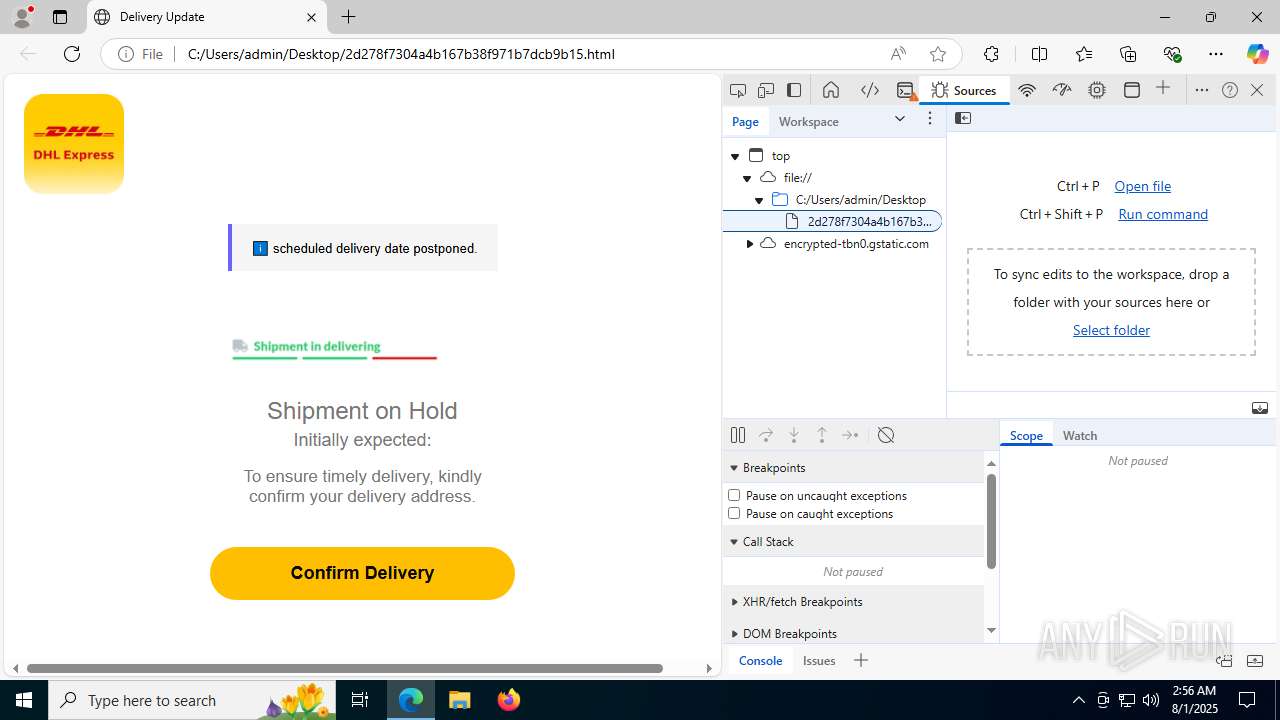
Task: Select the Scope tab
Action: (1026, 435)
